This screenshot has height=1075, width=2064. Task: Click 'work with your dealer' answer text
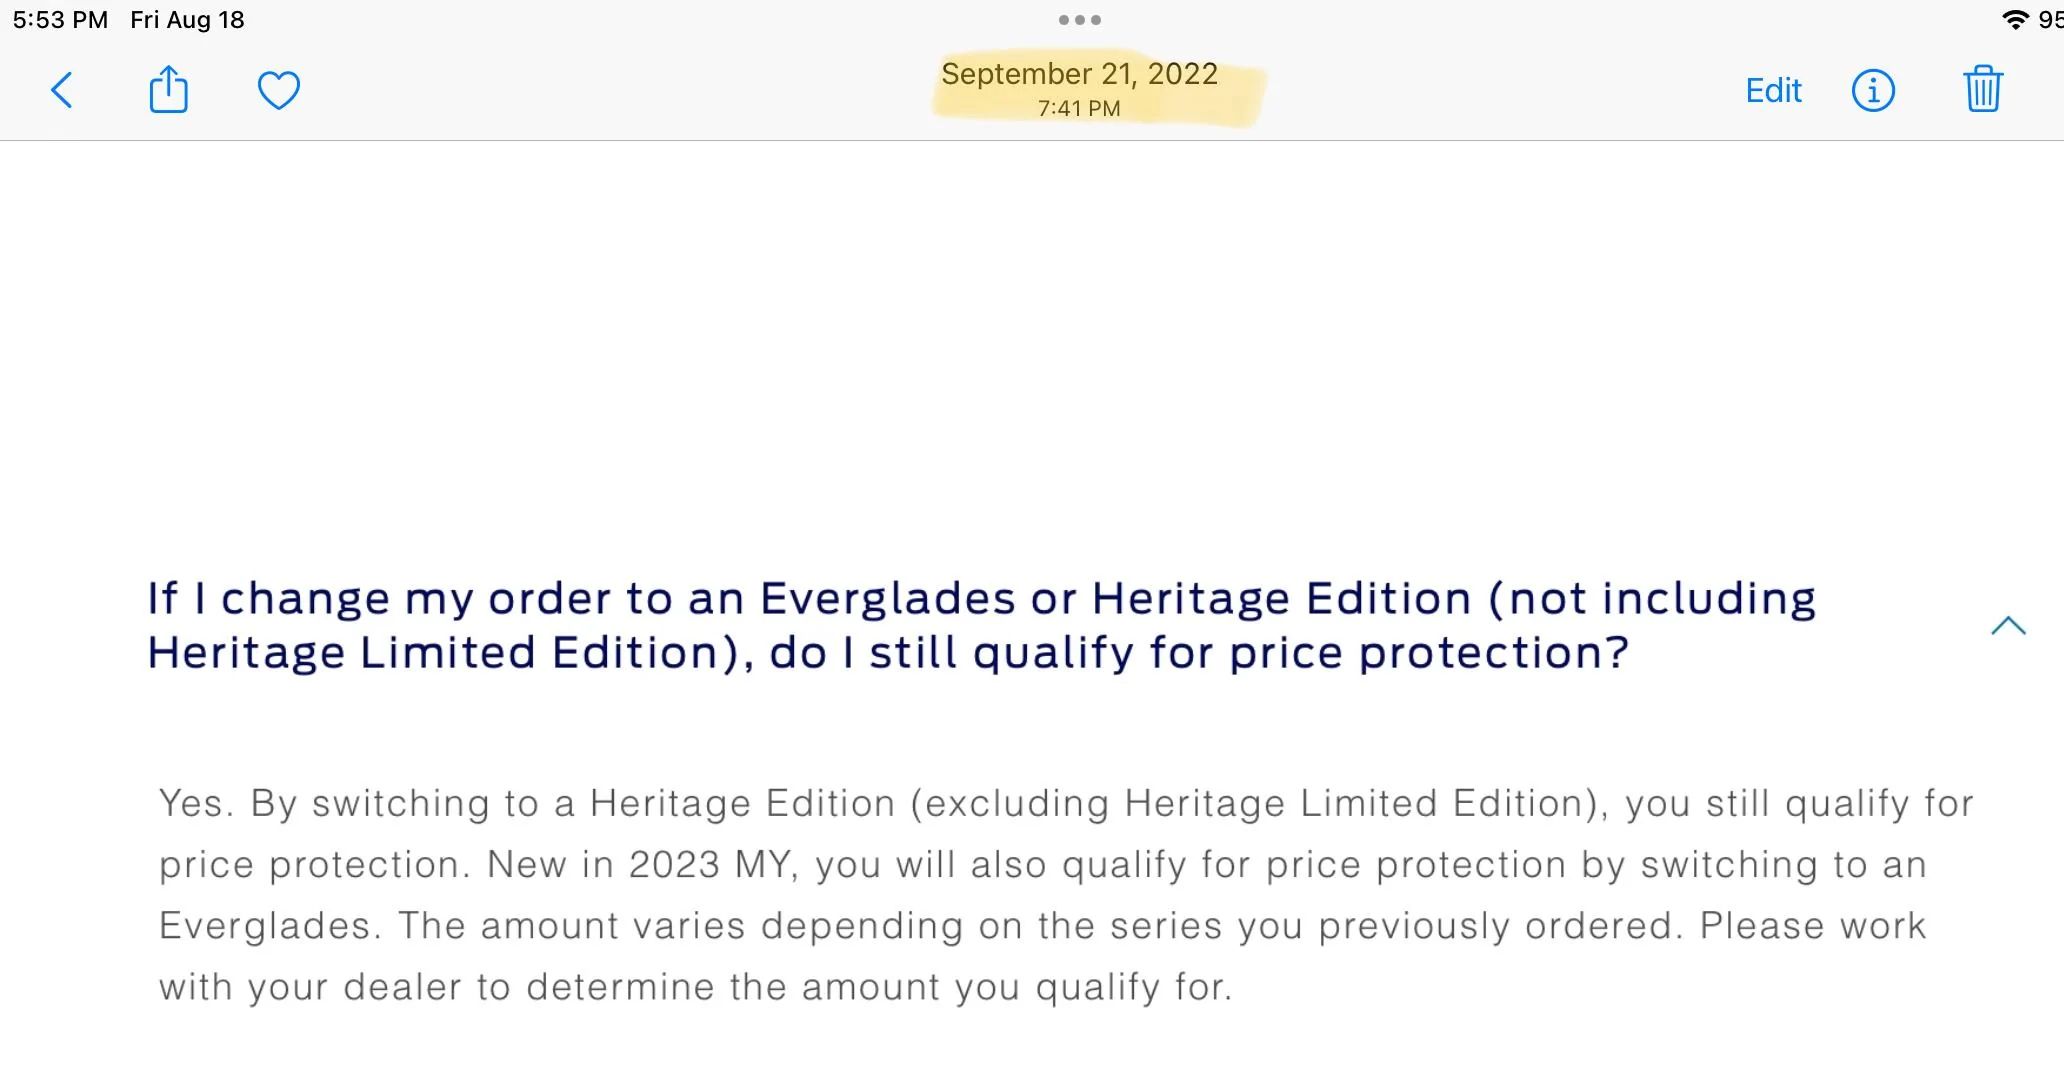pyautogui.click(x=1042, y=956)
